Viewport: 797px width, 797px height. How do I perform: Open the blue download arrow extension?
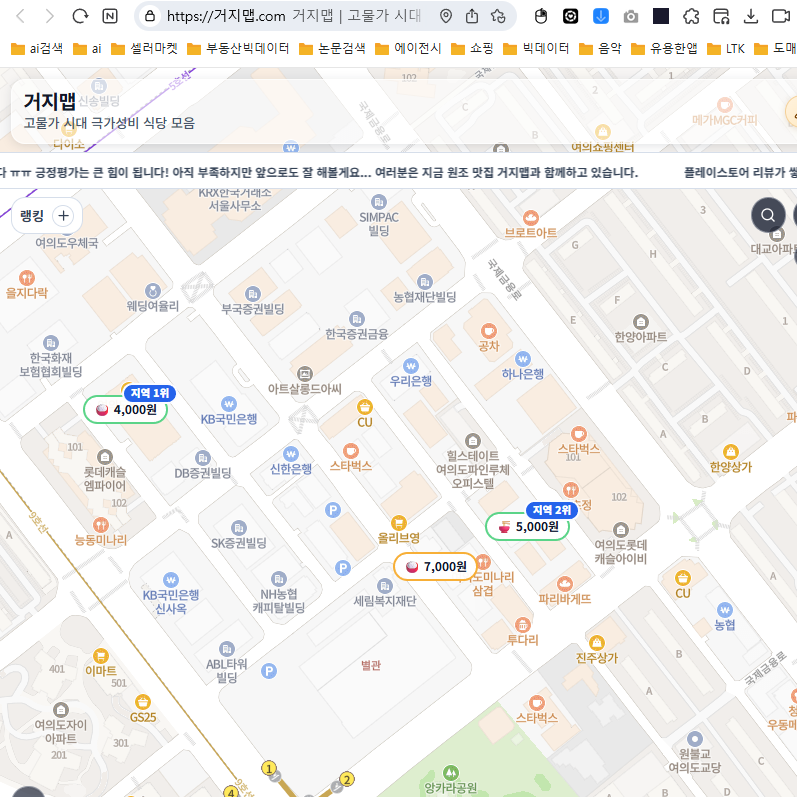(x=601, y=16)
